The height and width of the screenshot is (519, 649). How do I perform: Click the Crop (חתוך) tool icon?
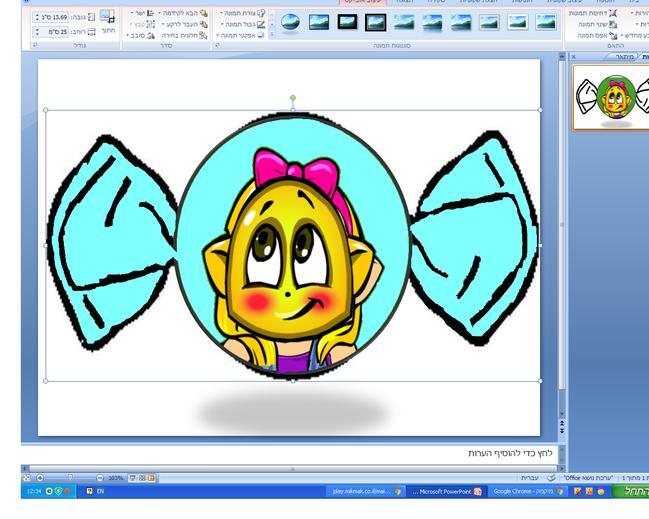(x=108, y=17)
